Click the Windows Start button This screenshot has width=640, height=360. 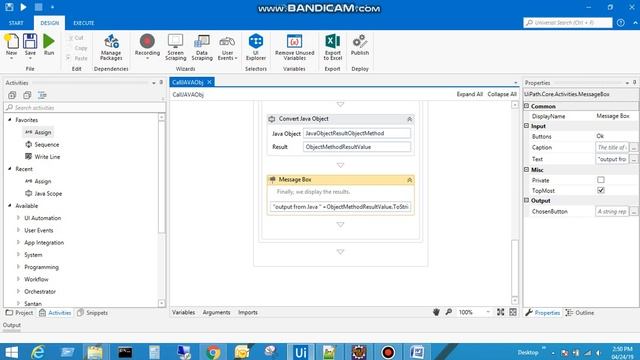pyautogui.click(x=11, y=352)
